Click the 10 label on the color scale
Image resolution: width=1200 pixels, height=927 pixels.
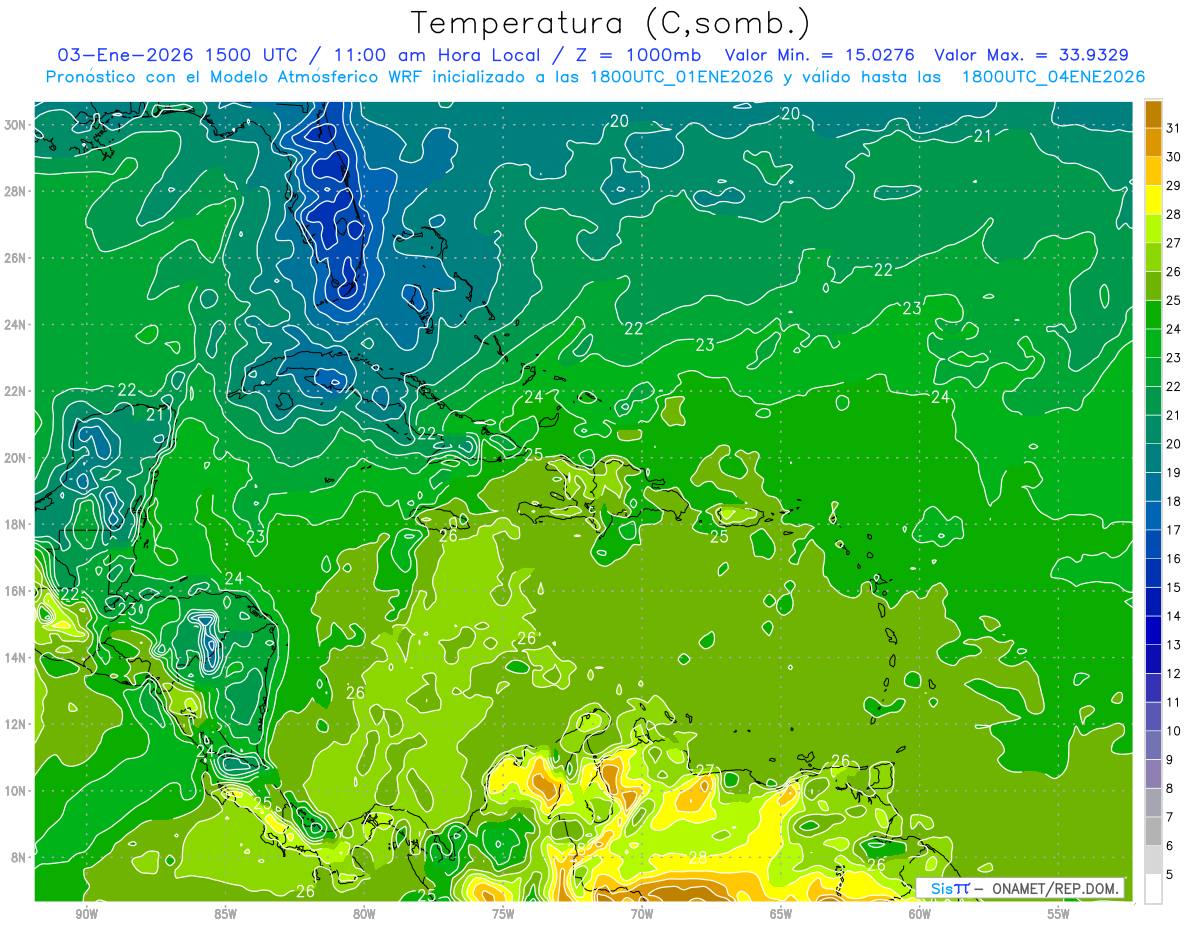click(1174, 731)
